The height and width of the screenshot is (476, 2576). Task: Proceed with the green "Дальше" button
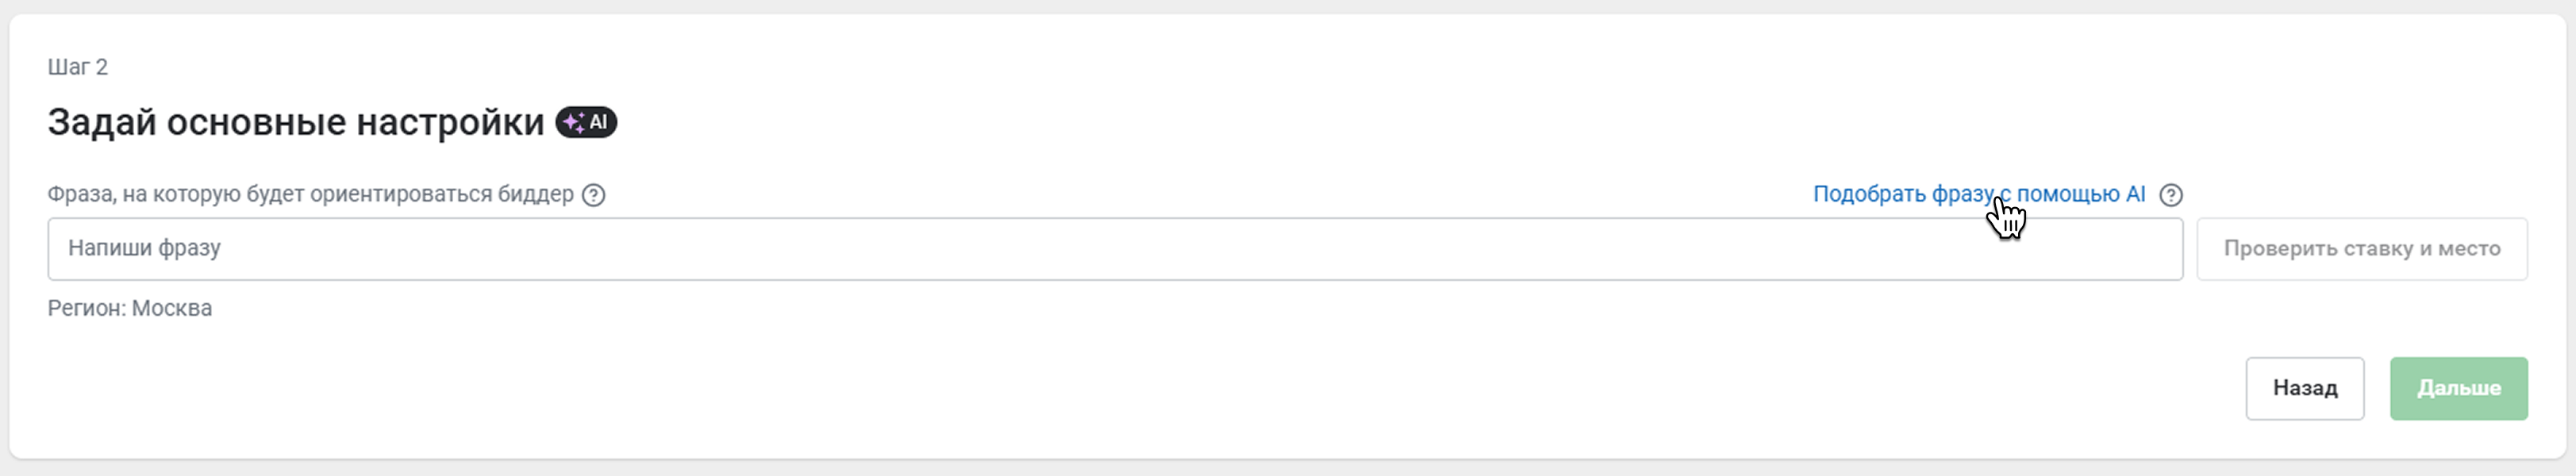[2459, 388]
